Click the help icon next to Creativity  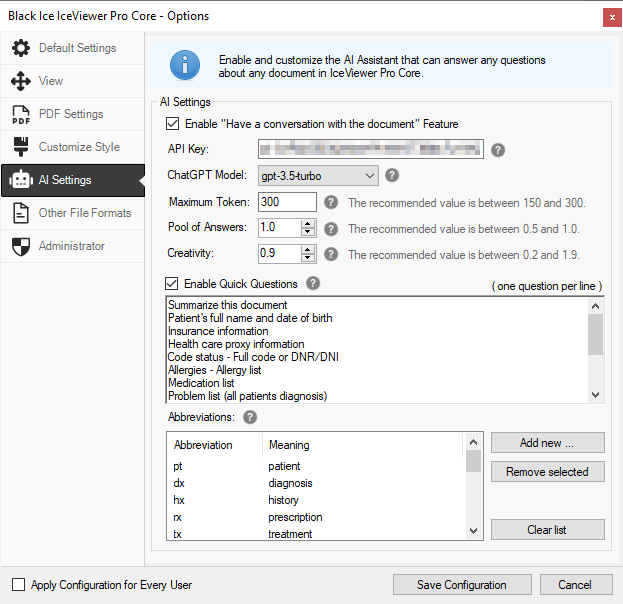pyautogui.click(x=330, y=254)
